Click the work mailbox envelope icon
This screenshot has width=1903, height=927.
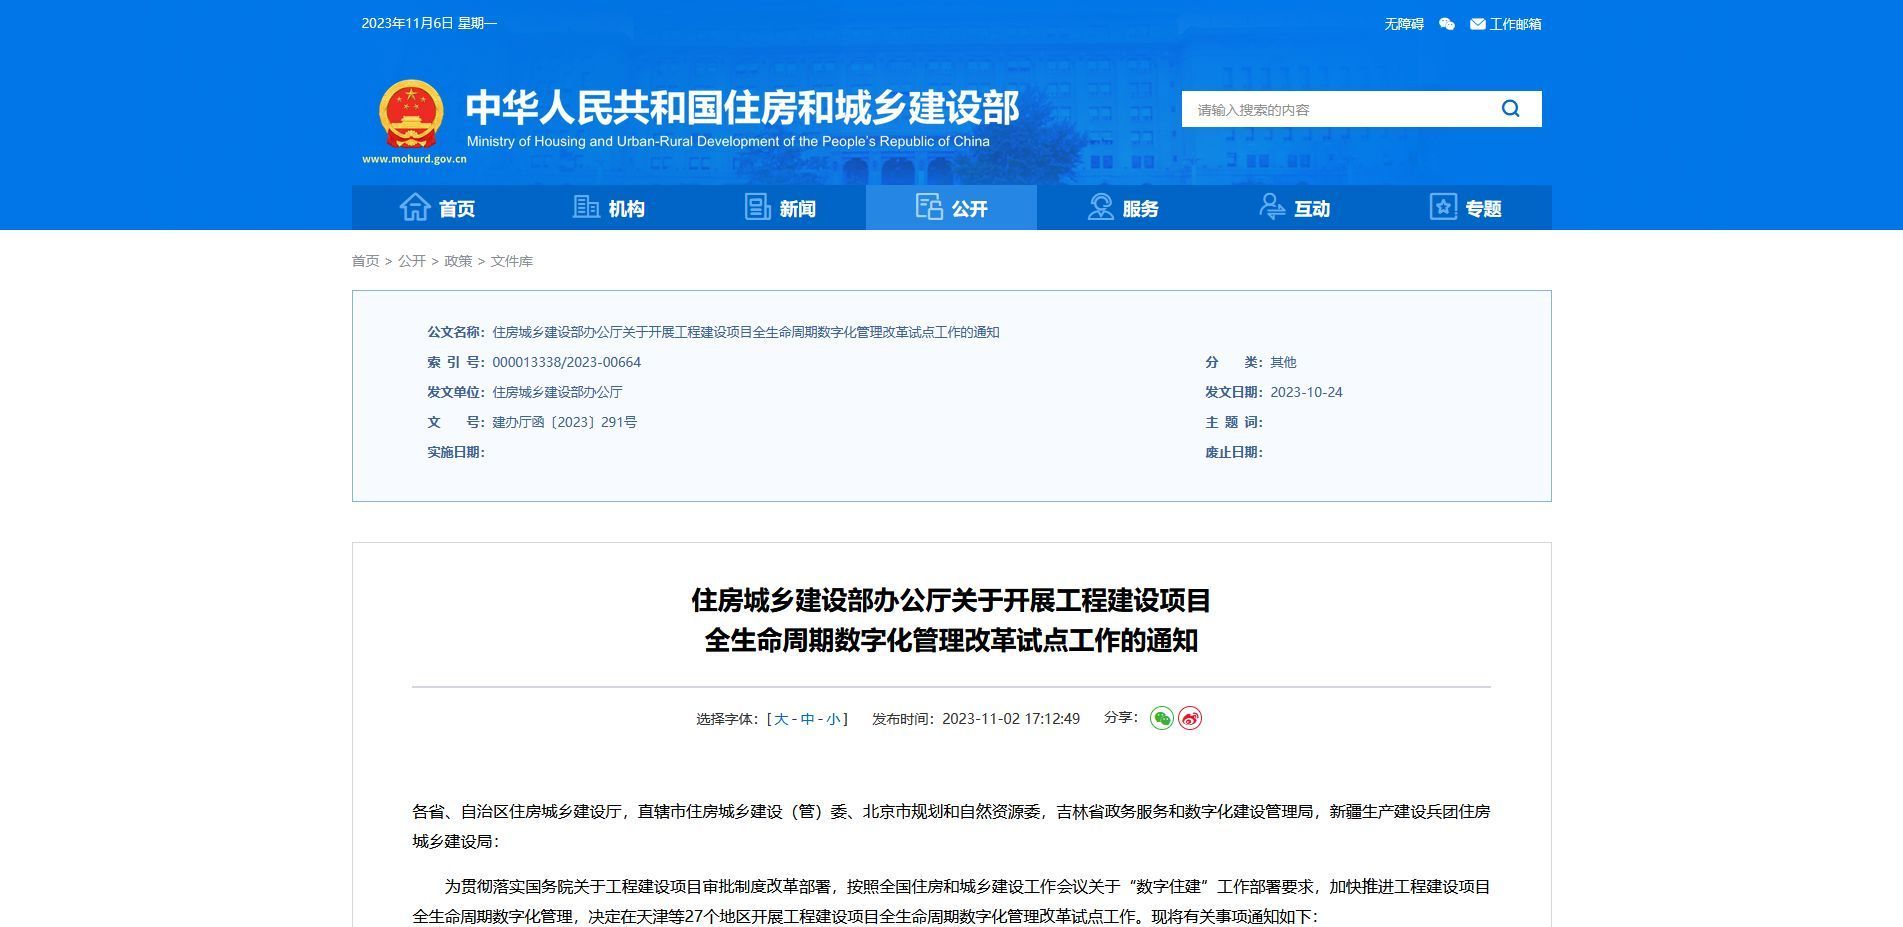tap(1477, 24)
